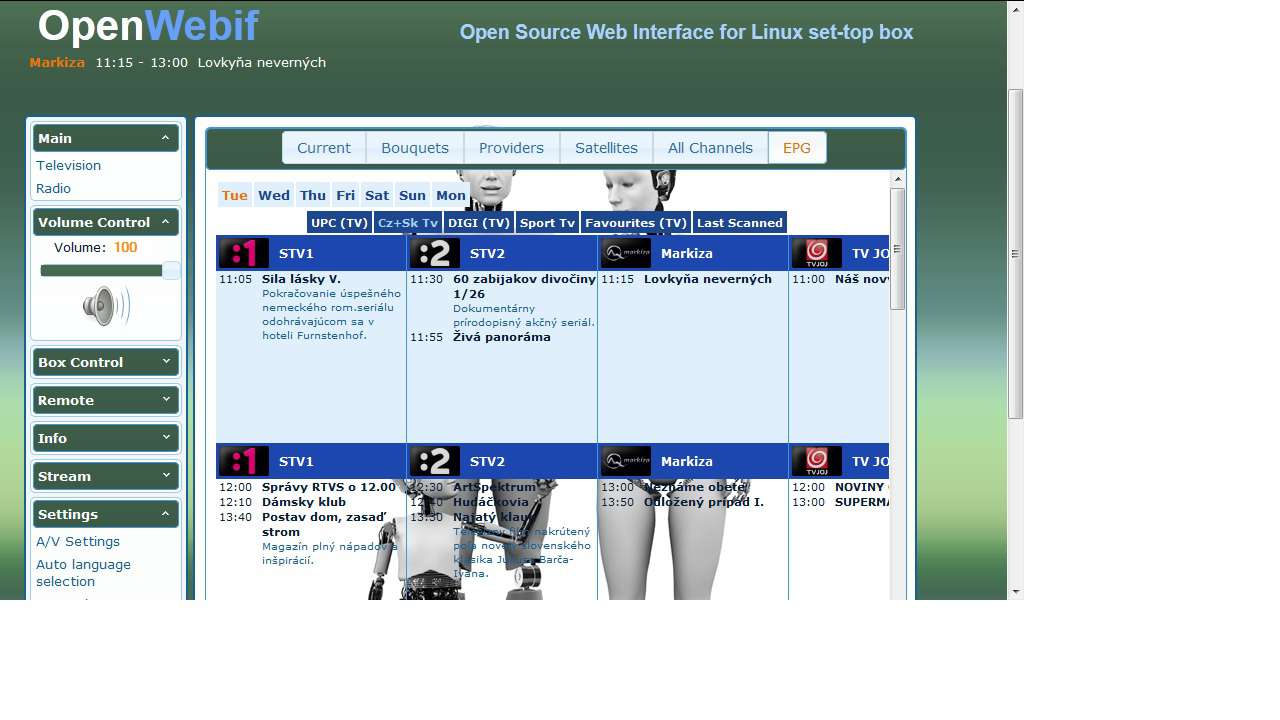Viewport: 1280px width, 720px height.
Task: Open the All Channels tab
Action: coord(710,148)
